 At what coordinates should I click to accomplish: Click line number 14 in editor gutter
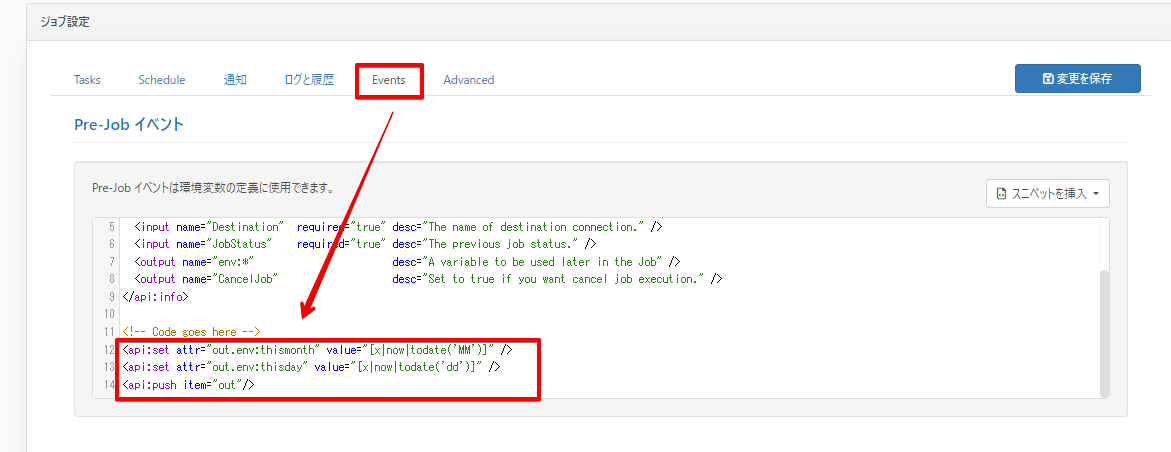click(x=108, y=385)
